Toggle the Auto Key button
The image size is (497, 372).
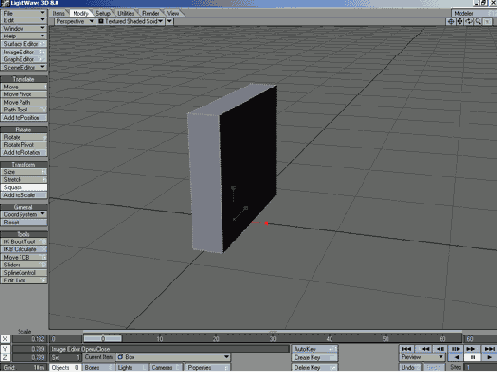(x=315, y=349)
